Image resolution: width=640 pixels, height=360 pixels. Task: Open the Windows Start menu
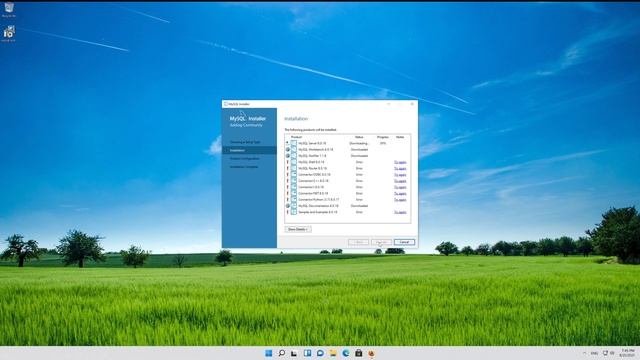269,353
